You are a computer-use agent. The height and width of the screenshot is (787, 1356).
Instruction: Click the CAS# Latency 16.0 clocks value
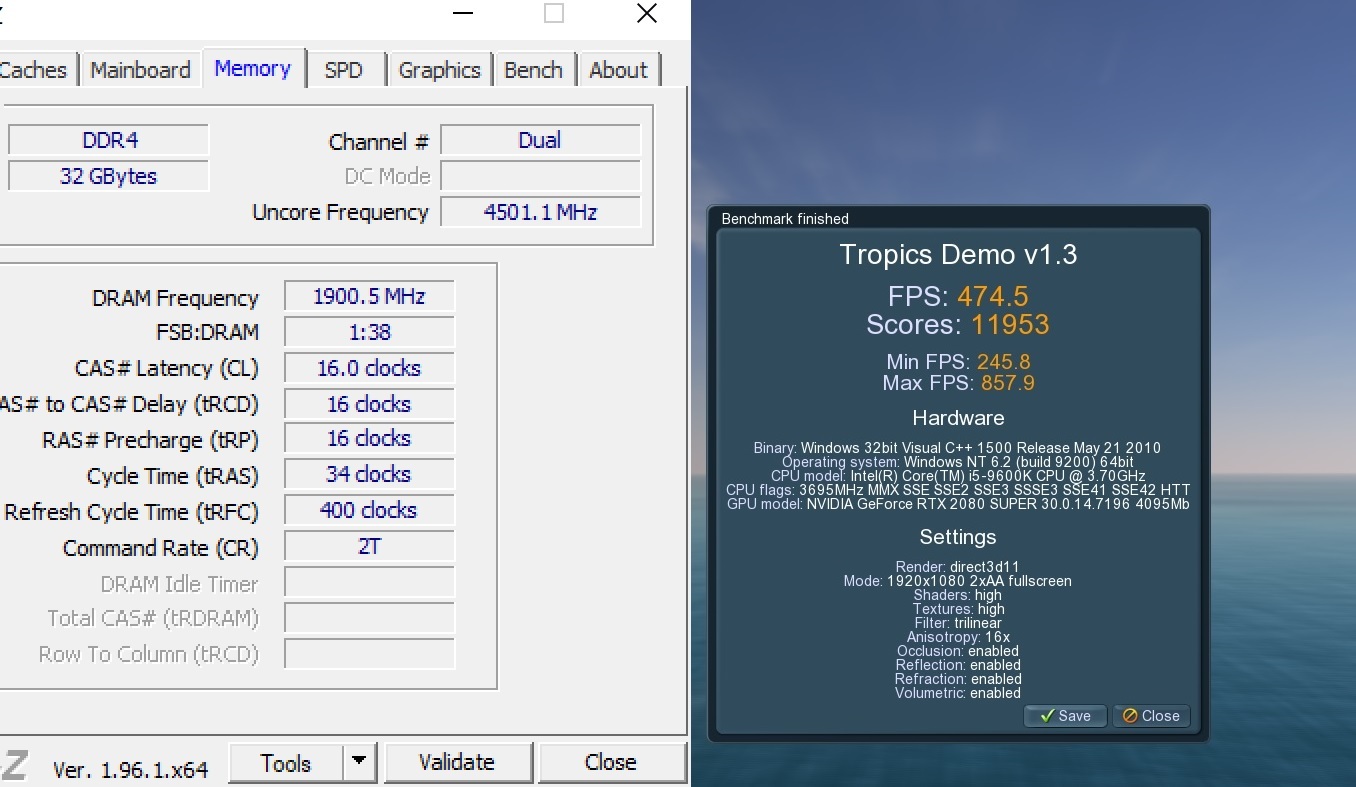369,368
